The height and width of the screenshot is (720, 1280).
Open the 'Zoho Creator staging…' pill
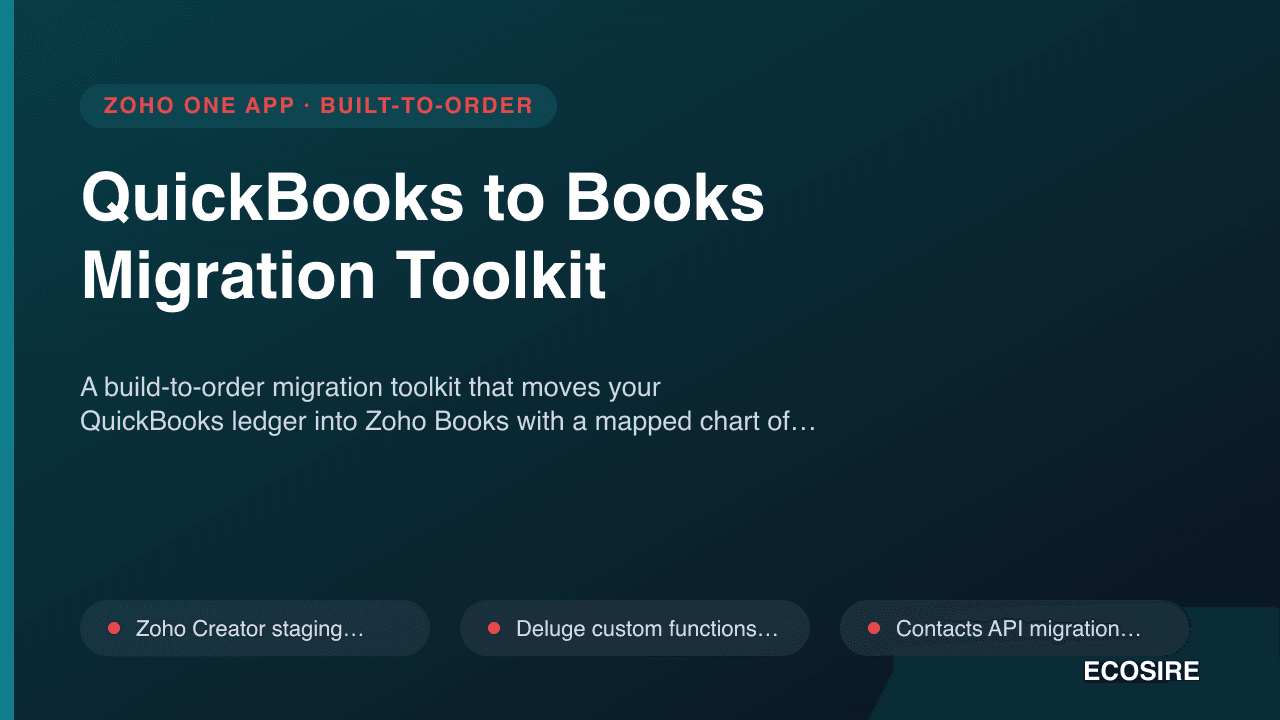(x=255, y=628)
